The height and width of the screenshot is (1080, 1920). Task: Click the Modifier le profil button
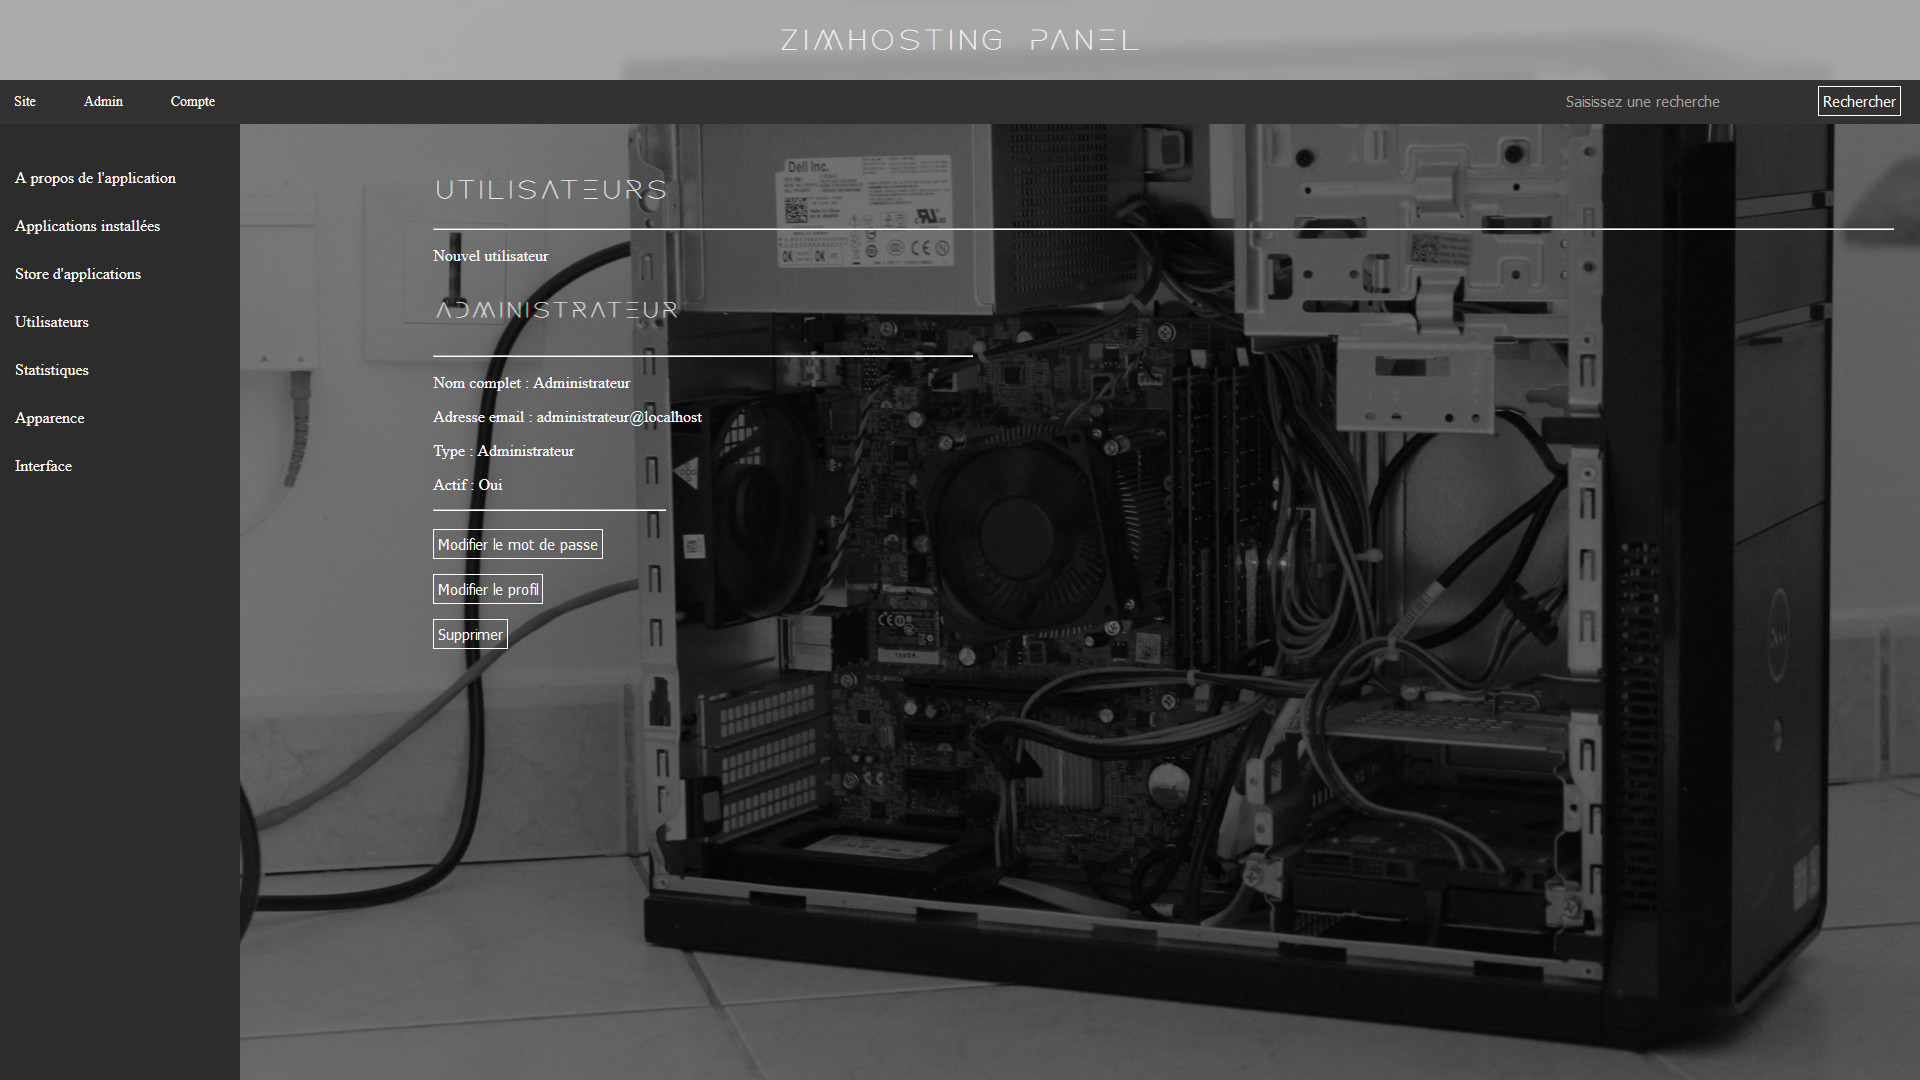(488, 589)
